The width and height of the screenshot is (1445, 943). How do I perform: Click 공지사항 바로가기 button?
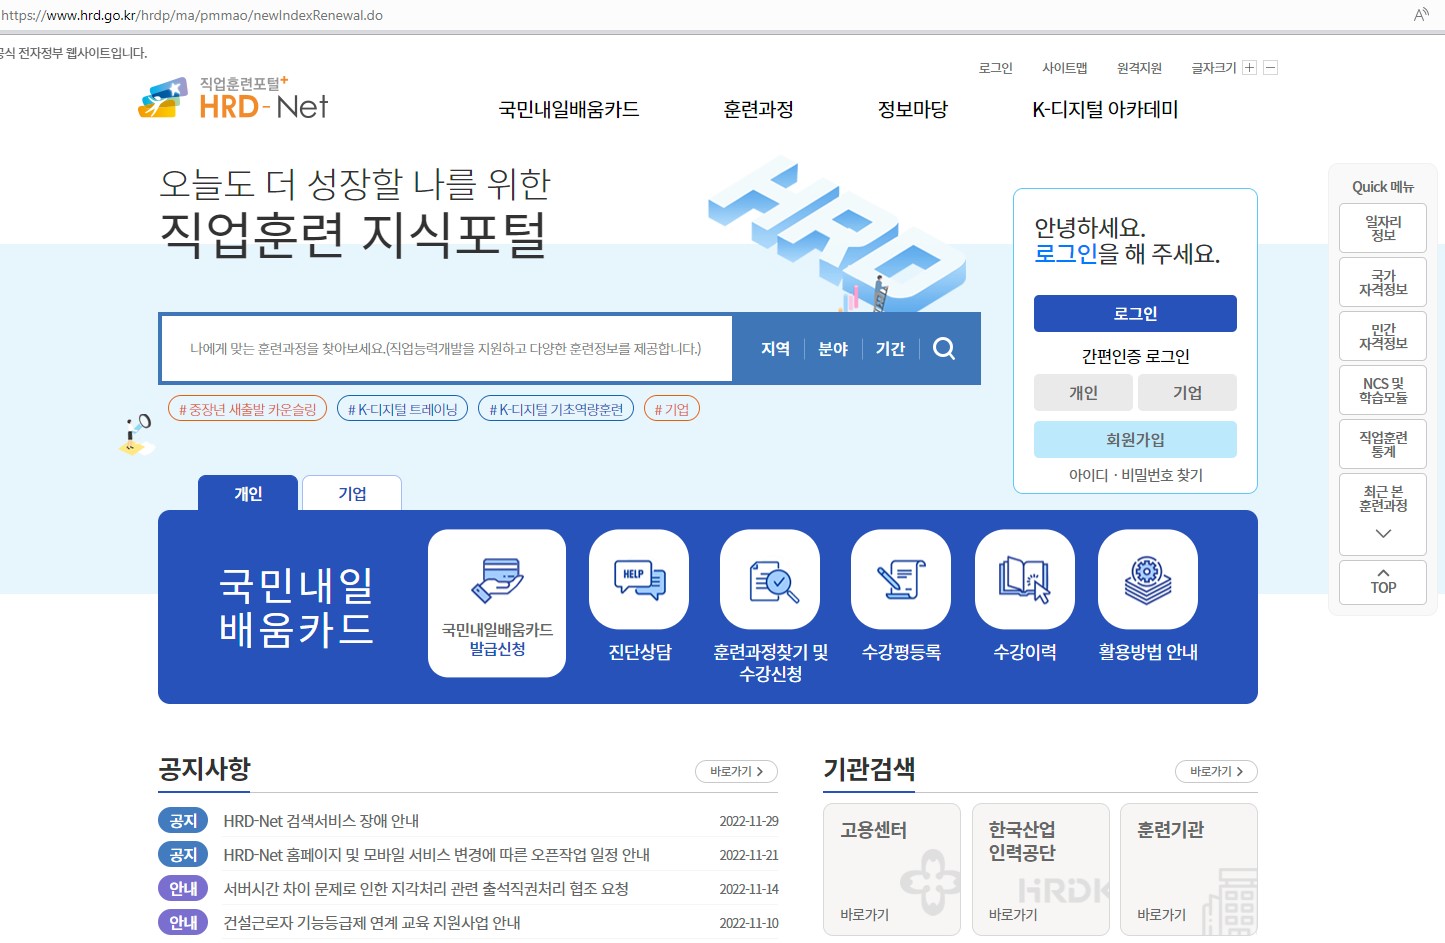coord(736,772)
